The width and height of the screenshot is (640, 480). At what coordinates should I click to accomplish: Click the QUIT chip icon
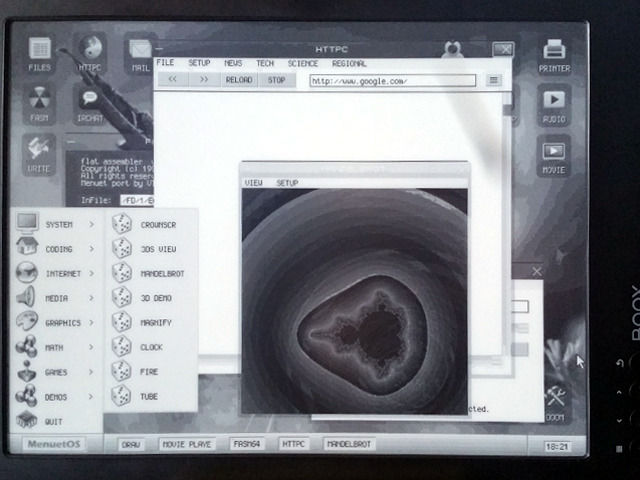[27, 420]
